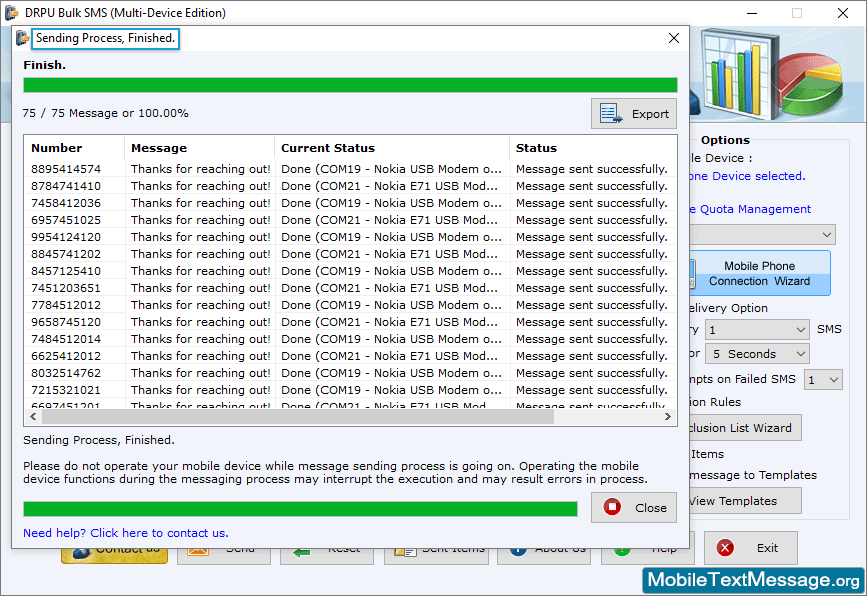Click the red stop Close button

[x=634, y=508]
